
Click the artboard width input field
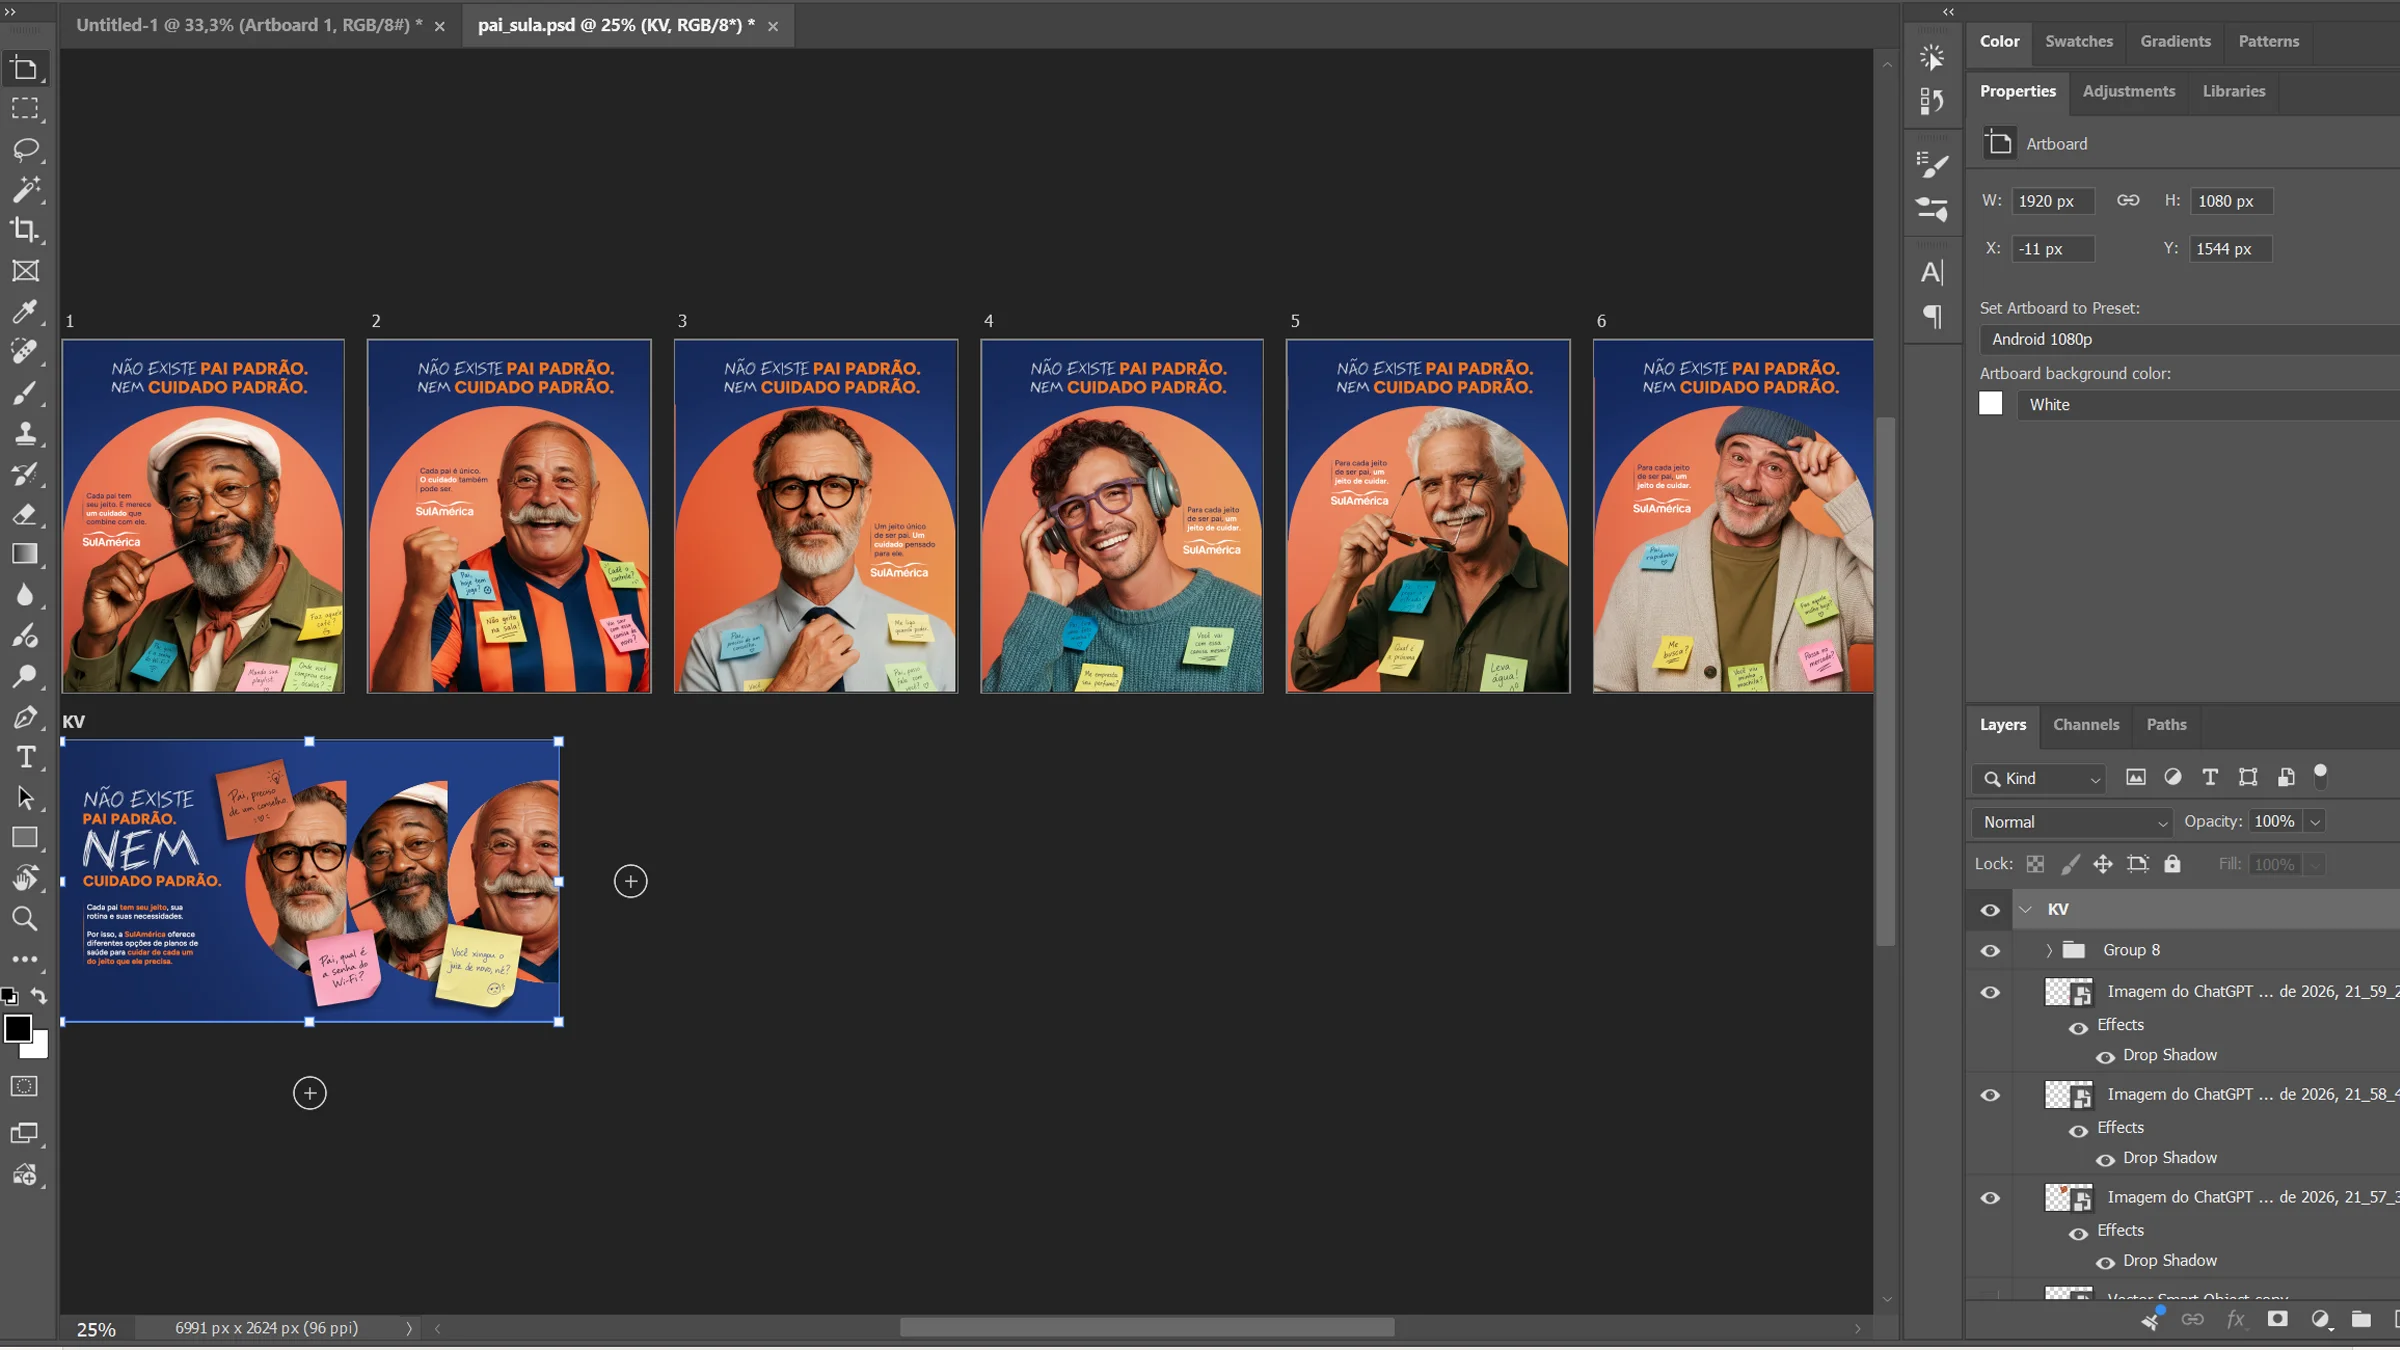point(2052,201)
